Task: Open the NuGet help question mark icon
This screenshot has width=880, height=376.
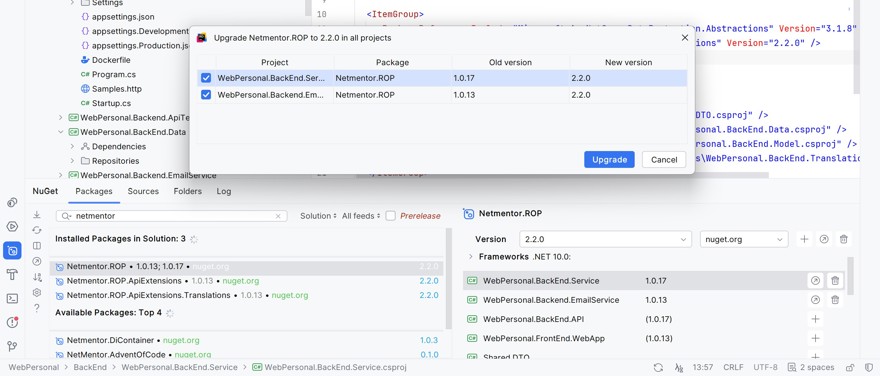Action: [x=37, y=308]
